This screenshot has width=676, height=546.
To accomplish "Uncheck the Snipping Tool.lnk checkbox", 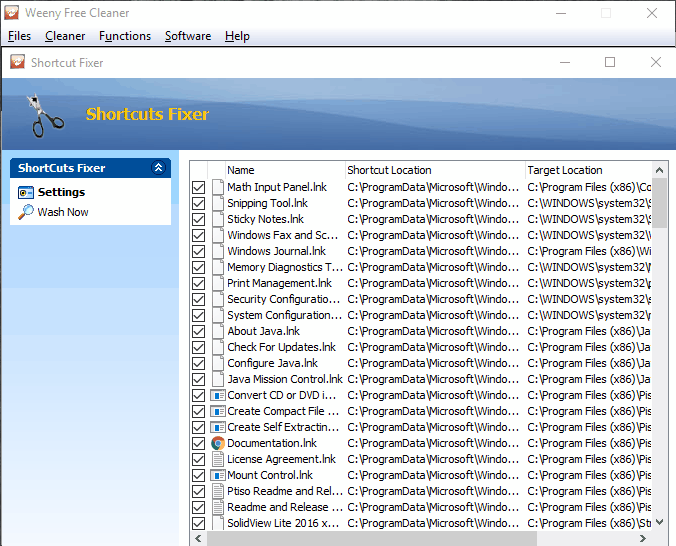I will pyautogui.click(x=198, y=203).
